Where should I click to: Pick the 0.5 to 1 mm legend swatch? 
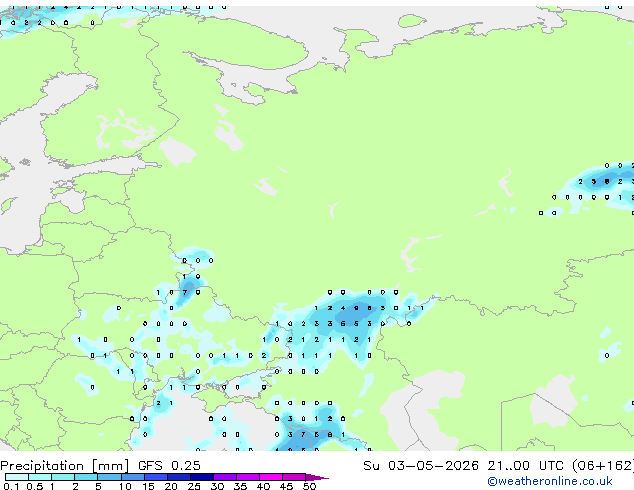pyautogui.click(x=40, y=477)
